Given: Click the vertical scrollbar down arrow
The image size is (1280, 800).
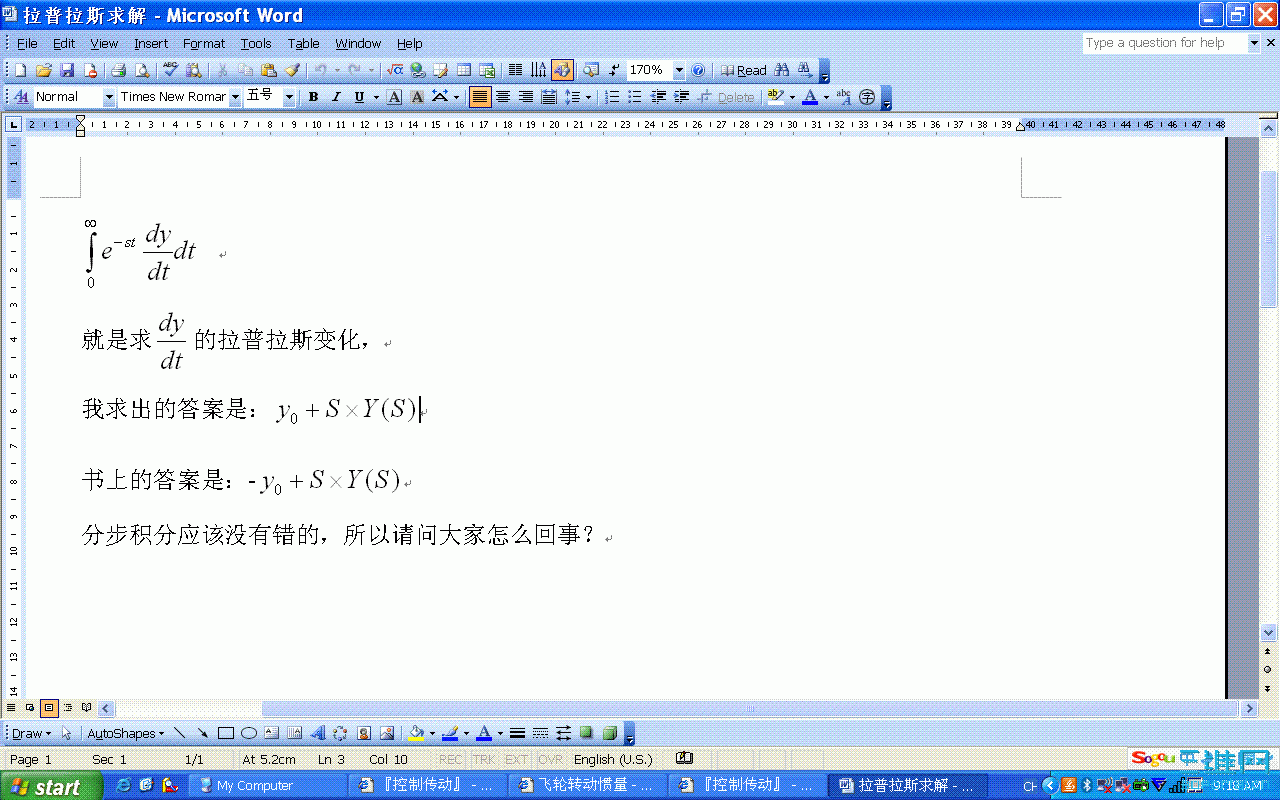Looking at the screenshot, I should tap(1268, 632).
